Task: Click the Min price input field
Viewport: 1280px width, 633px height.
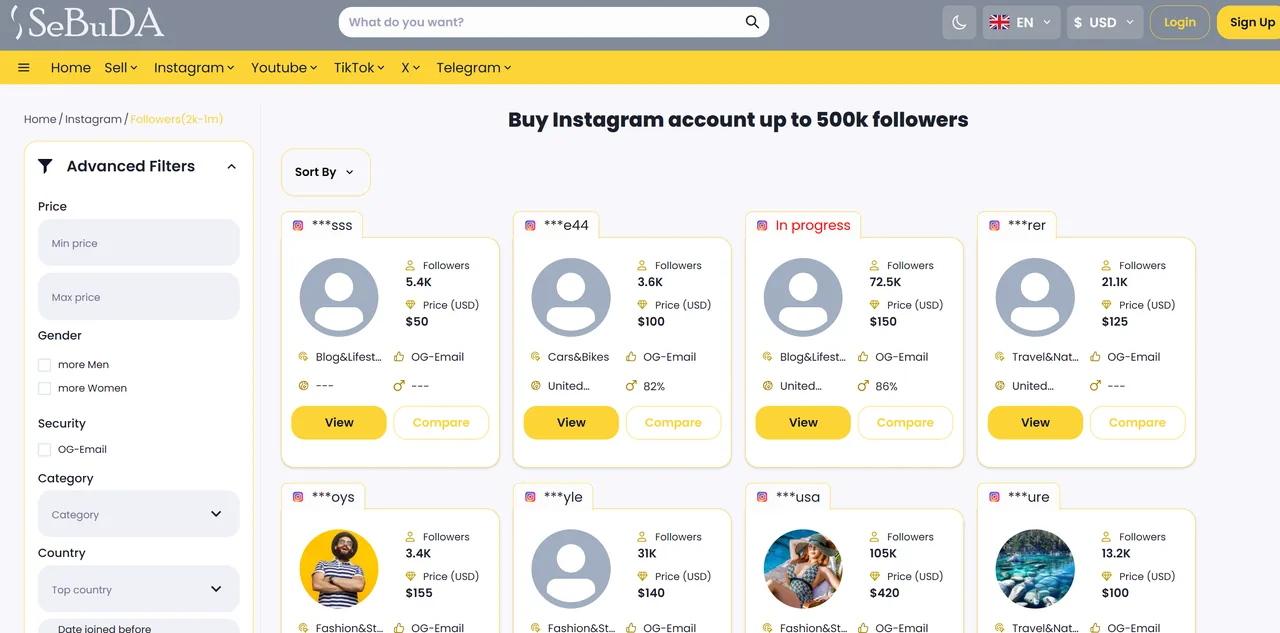Action: tap(138, 243)
